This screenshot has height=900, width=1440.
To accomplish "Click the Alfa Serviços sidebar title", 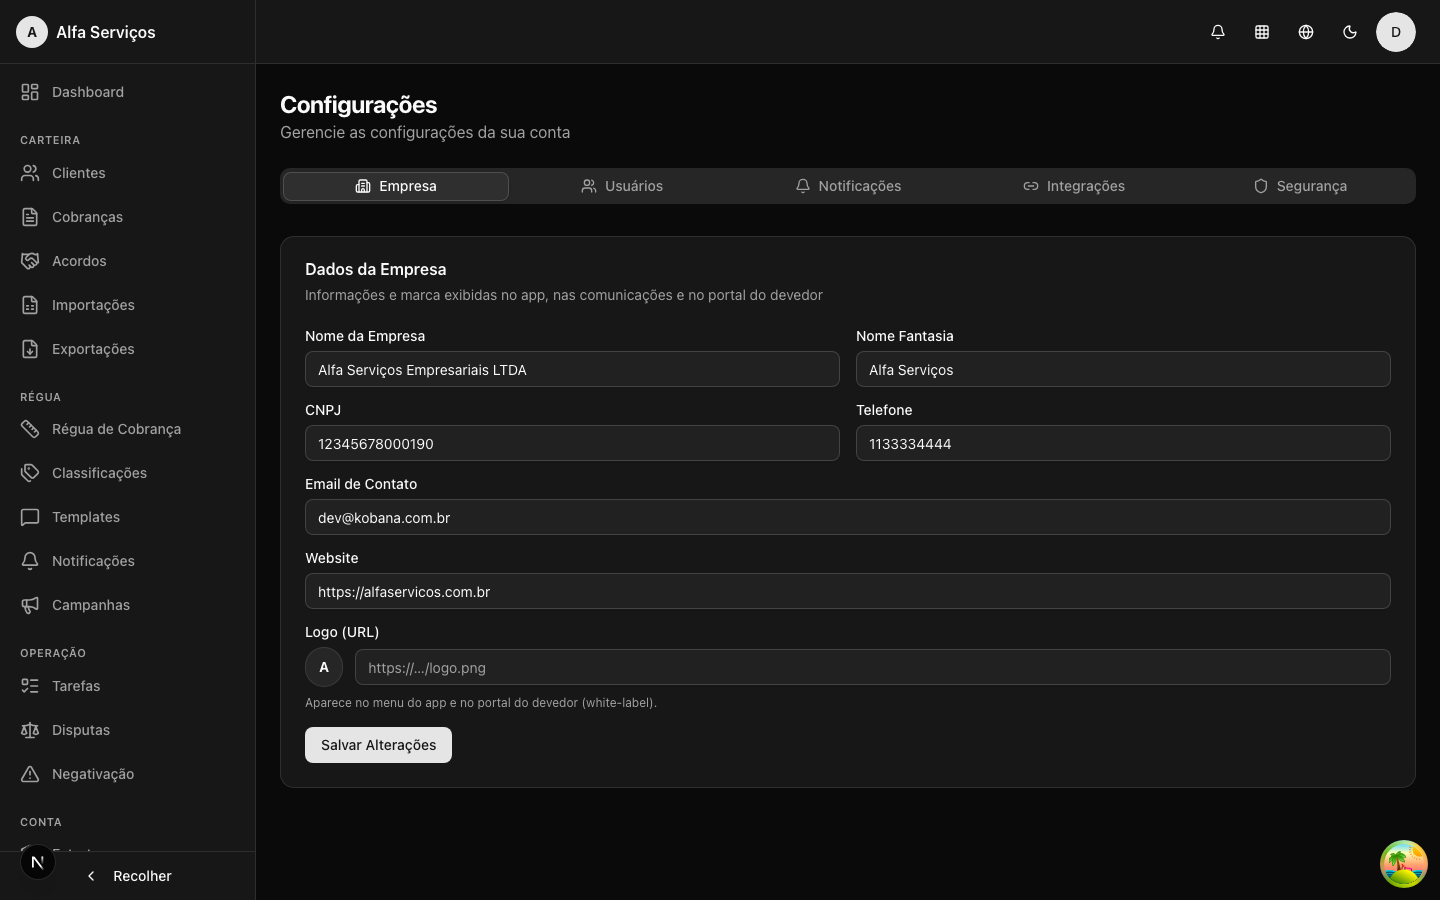I will [106, 32].
